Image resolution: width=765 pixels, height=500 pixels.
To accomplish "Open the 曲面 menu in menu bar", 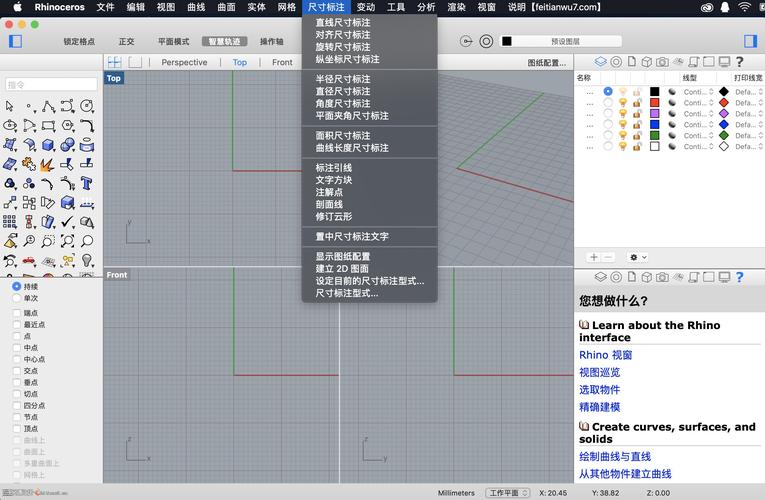I will pyautogui.click(x=226, y=7).
